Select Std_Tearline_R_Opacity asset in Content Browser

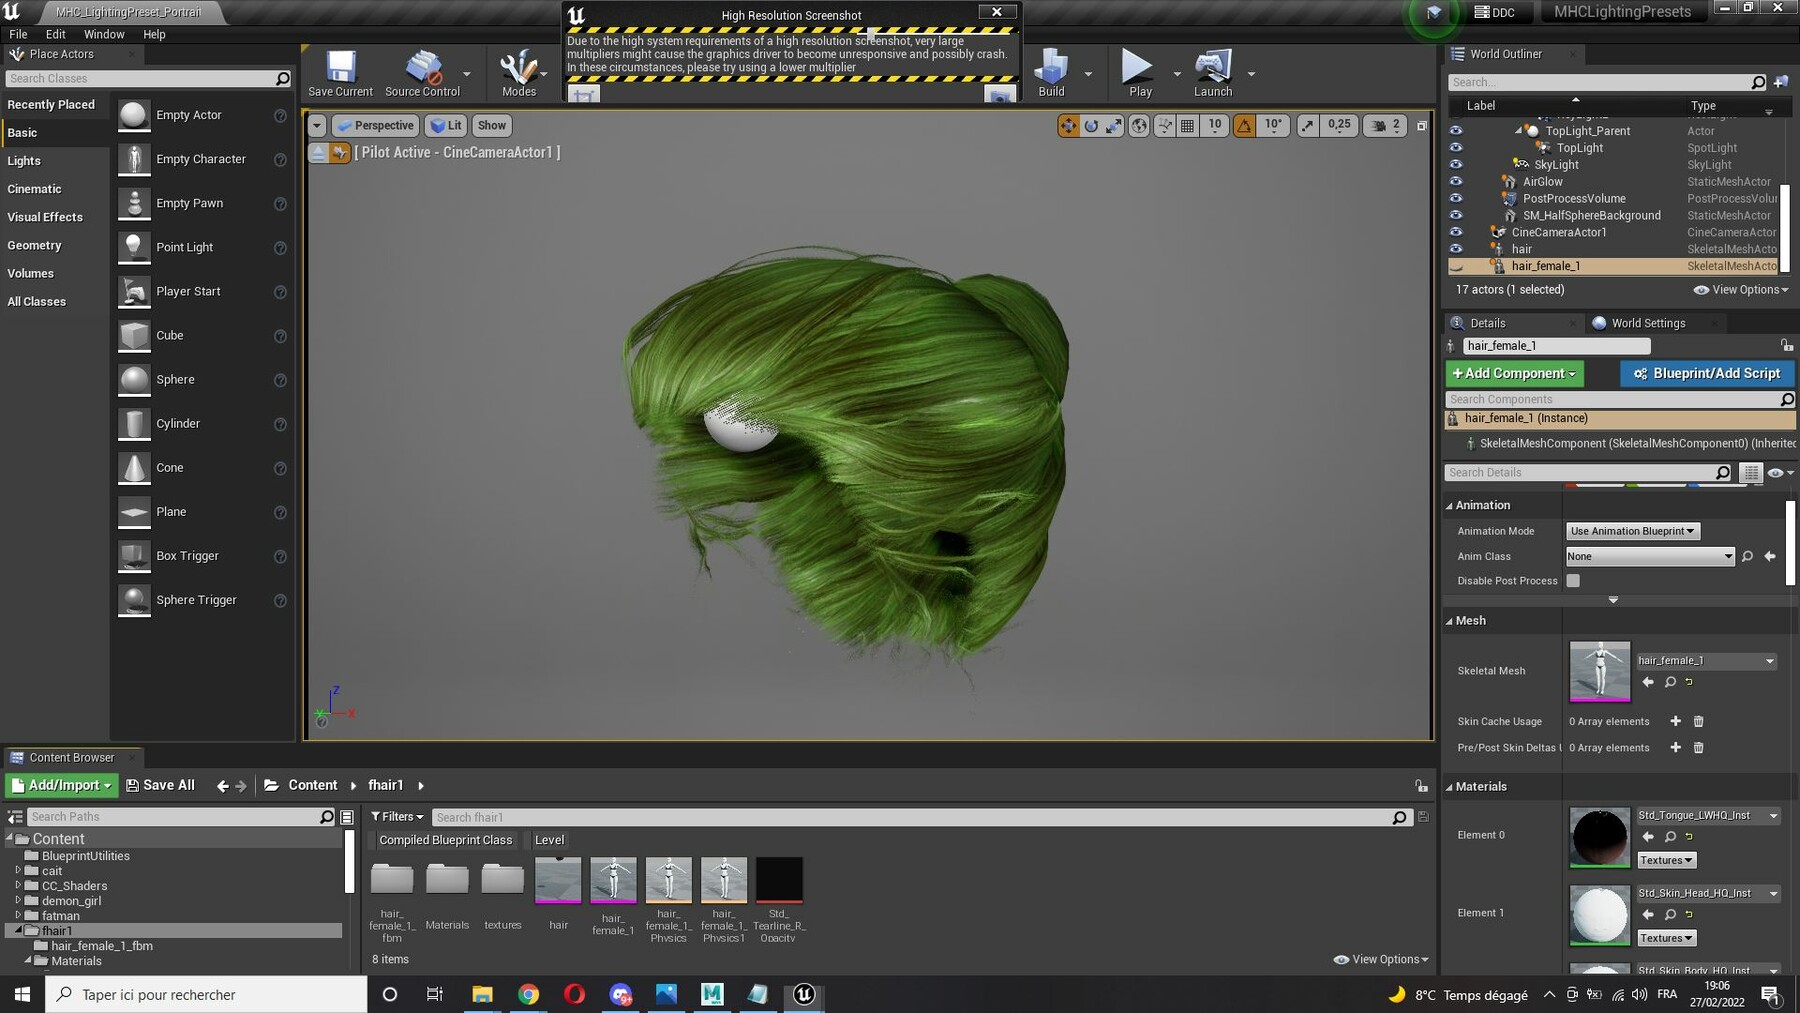click(x=778, y=899)
